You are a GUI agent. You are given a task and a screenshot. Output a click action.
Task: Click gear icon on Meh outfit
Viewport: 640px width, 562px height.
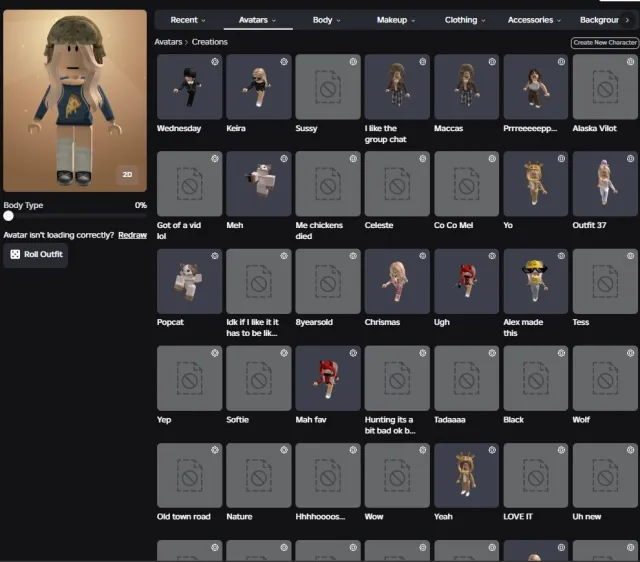point(284,158)
